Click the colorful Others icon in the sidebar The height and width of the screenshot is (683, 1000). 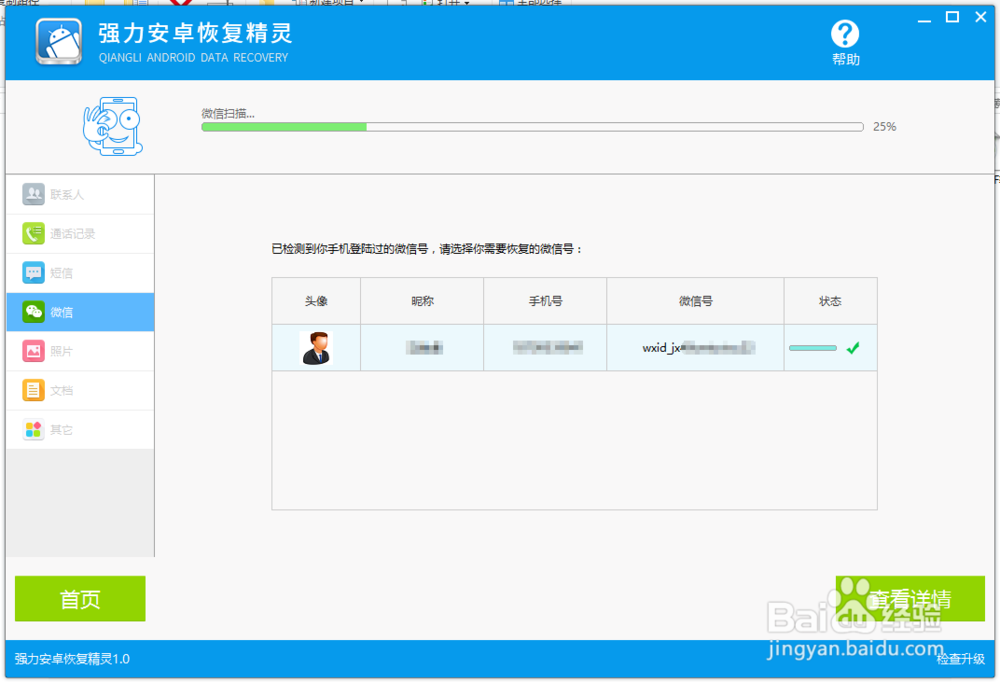tap(33, 429)
